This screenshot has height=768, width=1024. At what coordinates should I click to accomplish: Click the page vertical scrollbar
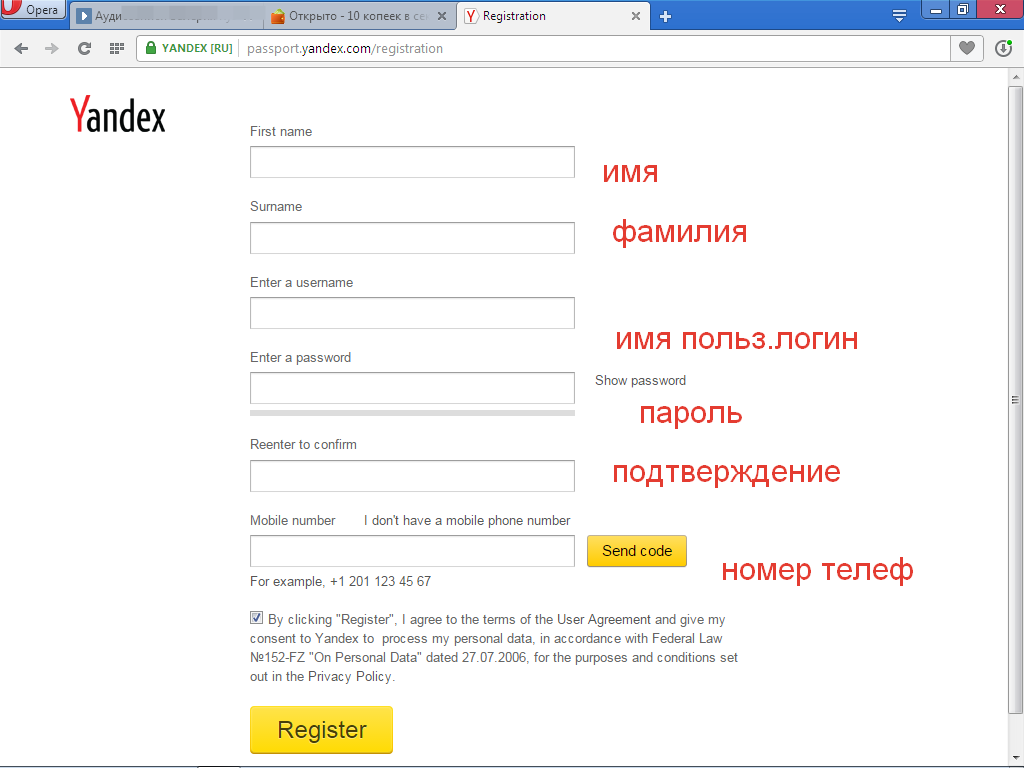click(x=1015, y=400)
